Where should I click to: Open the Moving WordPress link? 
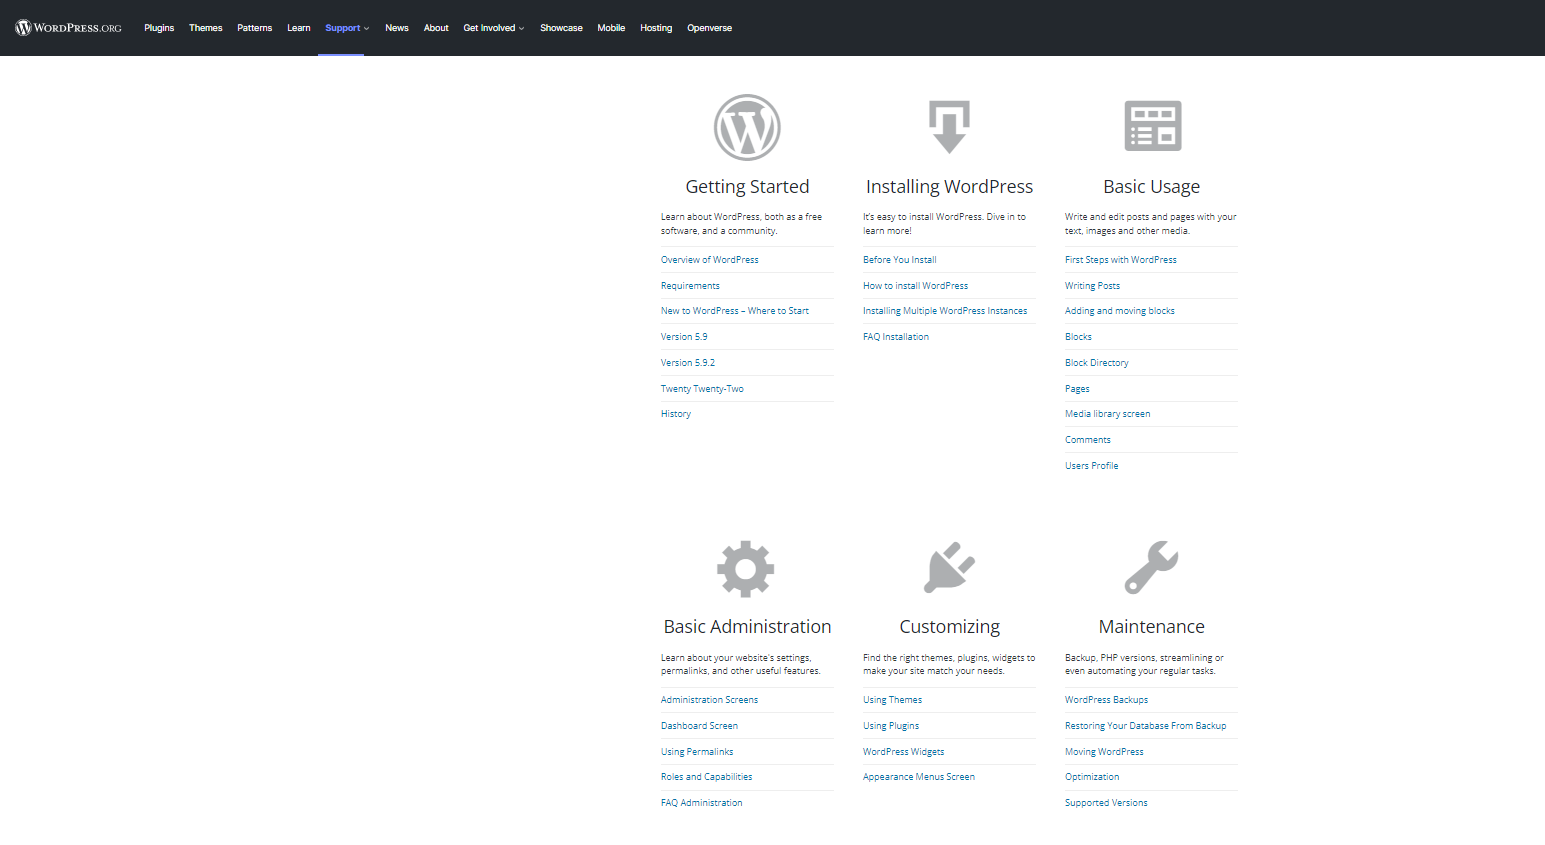pos(1104,752)
